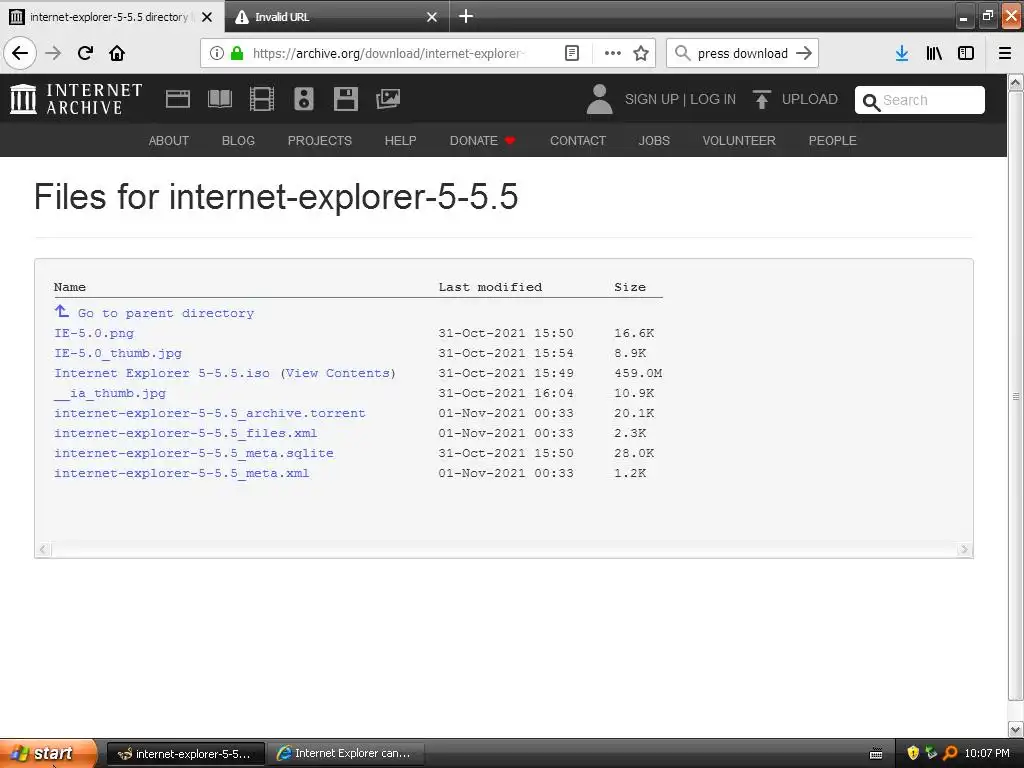Click the page scrollbar up arrow
Viewport: 1024px width, 768px height.
coord(1016,83)
